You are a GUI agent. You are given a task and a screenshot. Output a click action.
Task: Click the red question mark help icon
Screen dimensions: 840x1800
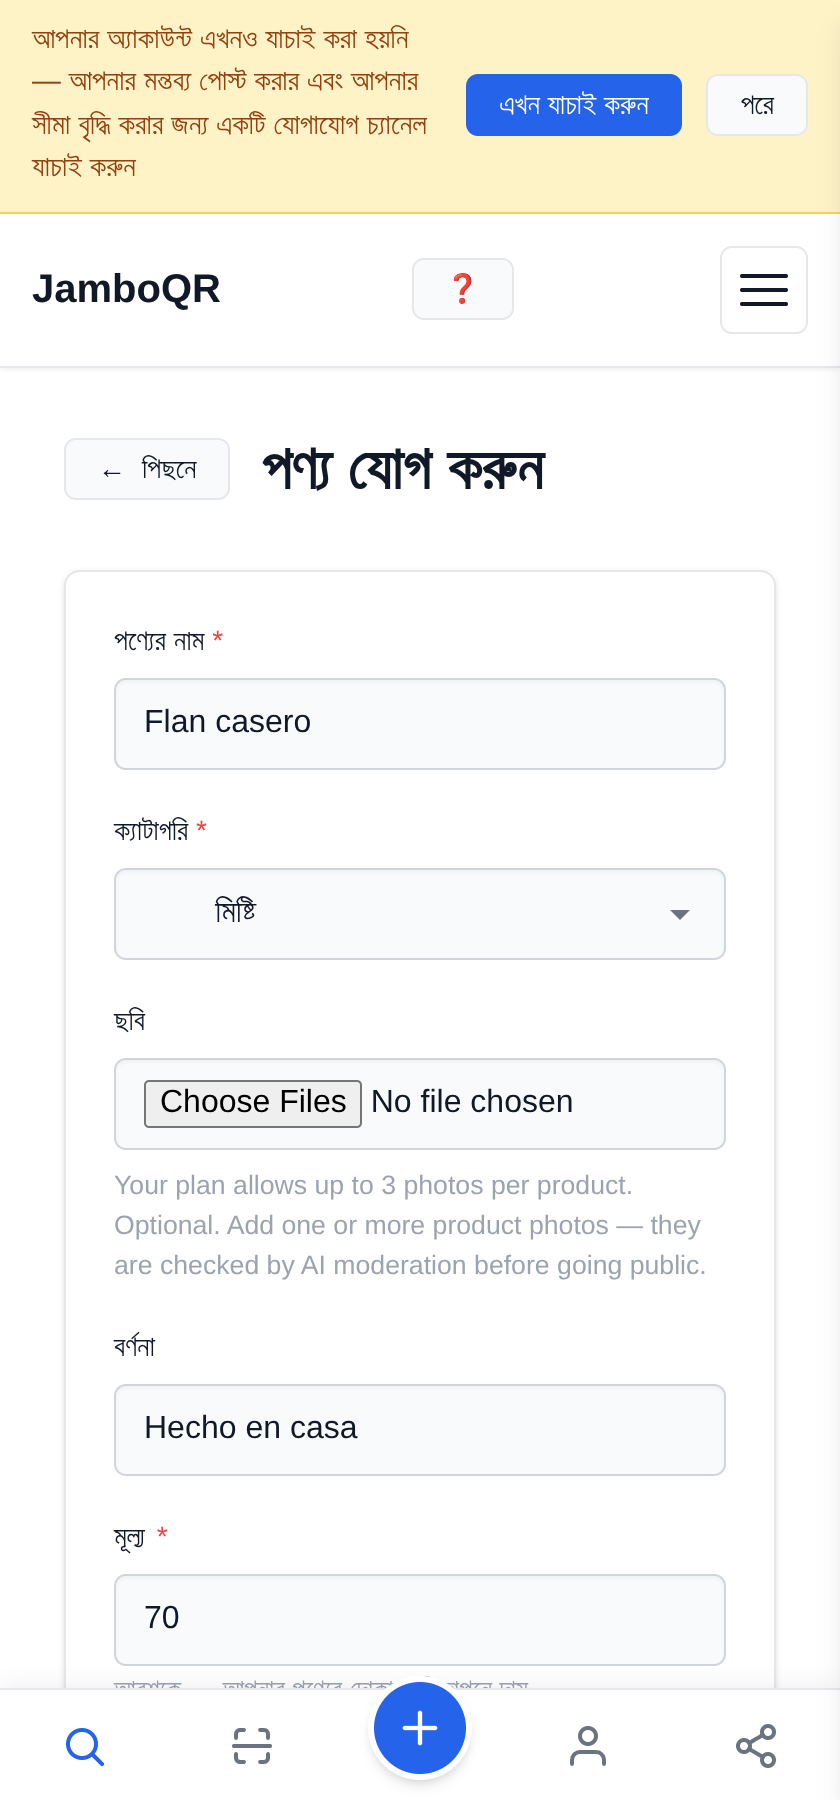(463, 289)
